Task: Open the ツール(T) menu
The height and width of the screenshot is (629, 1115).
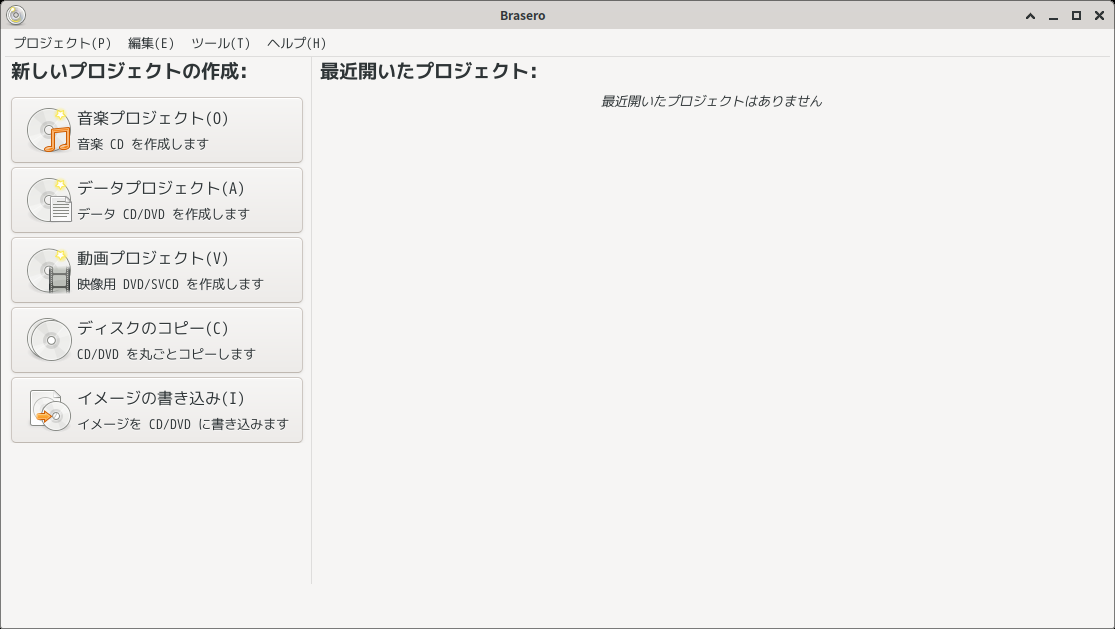Action: click(220, 43)
